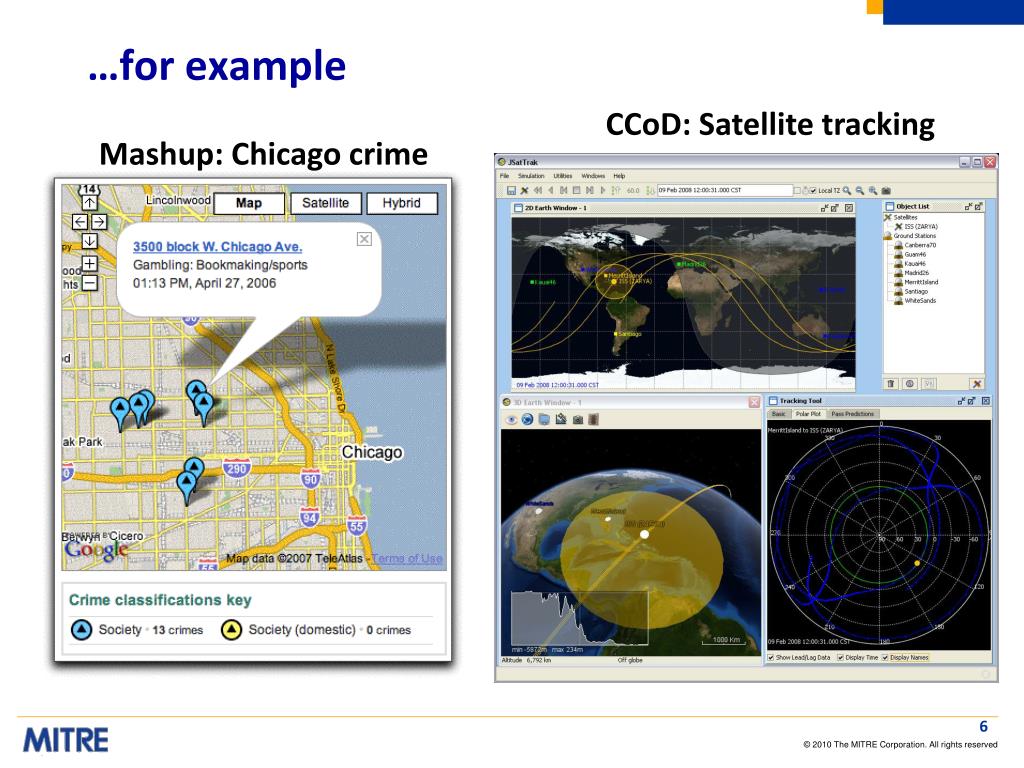1024x768 pixels.
Task: Switch to the Pass Predictions tab
Action: point(852,413)
